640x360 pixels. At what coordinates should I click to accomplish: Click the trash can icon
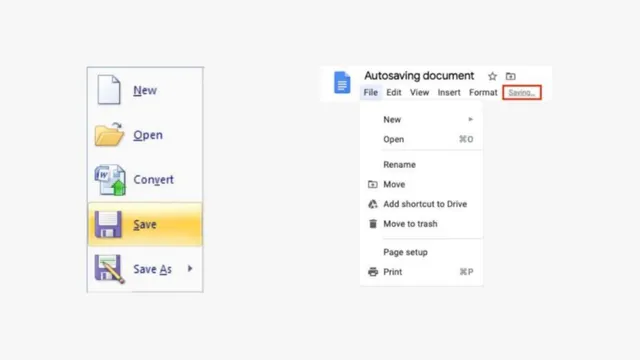[373, 224]
